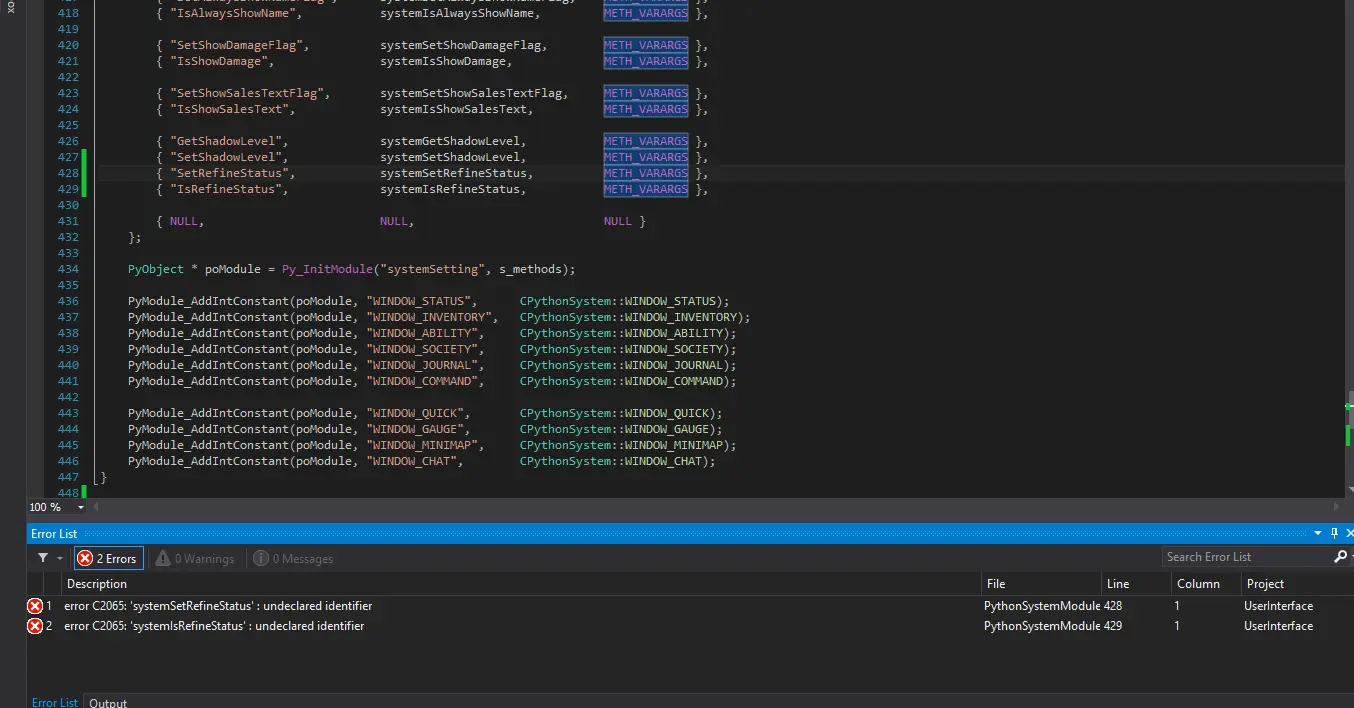Click the Line value 429 in error list
Screen dimensions: 1354x708
click(1113, 626)
